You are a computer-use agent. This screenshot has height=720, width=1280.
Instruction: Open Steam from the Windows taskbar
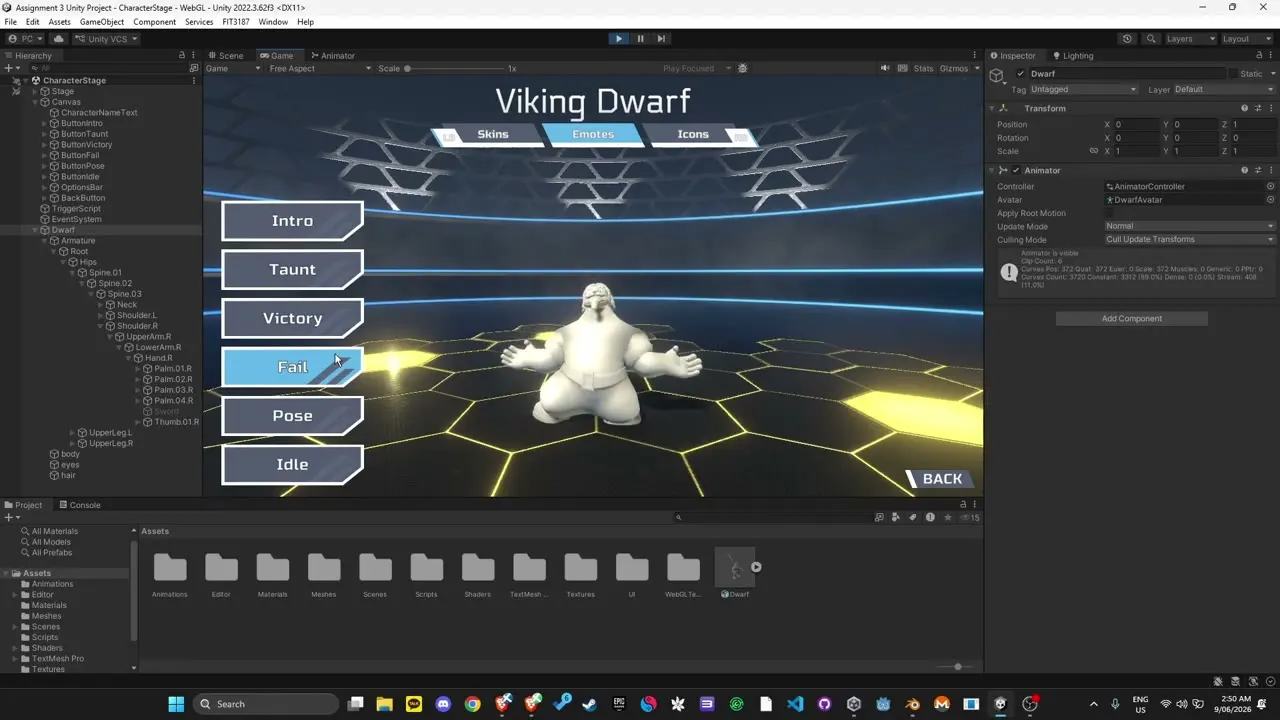[589, 704]
